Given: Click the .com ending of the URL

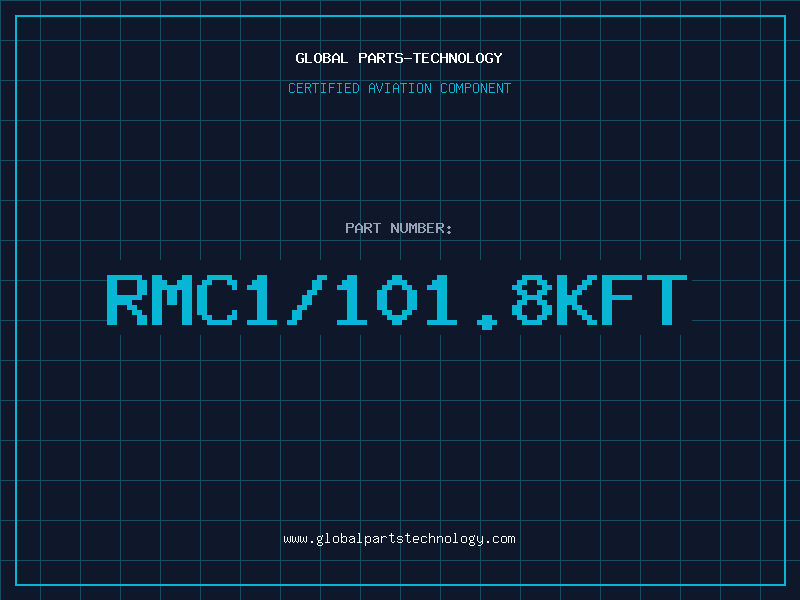Looking at the screenshot, I should point(499,539).
